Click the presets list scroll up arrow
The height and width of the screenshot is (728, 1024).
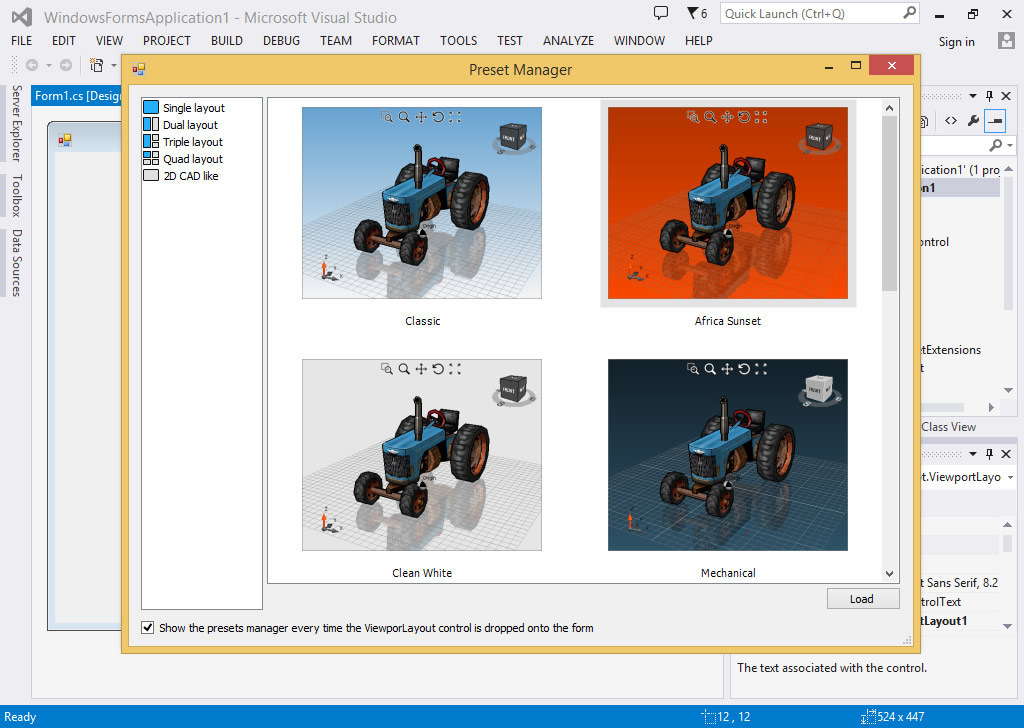889,108
